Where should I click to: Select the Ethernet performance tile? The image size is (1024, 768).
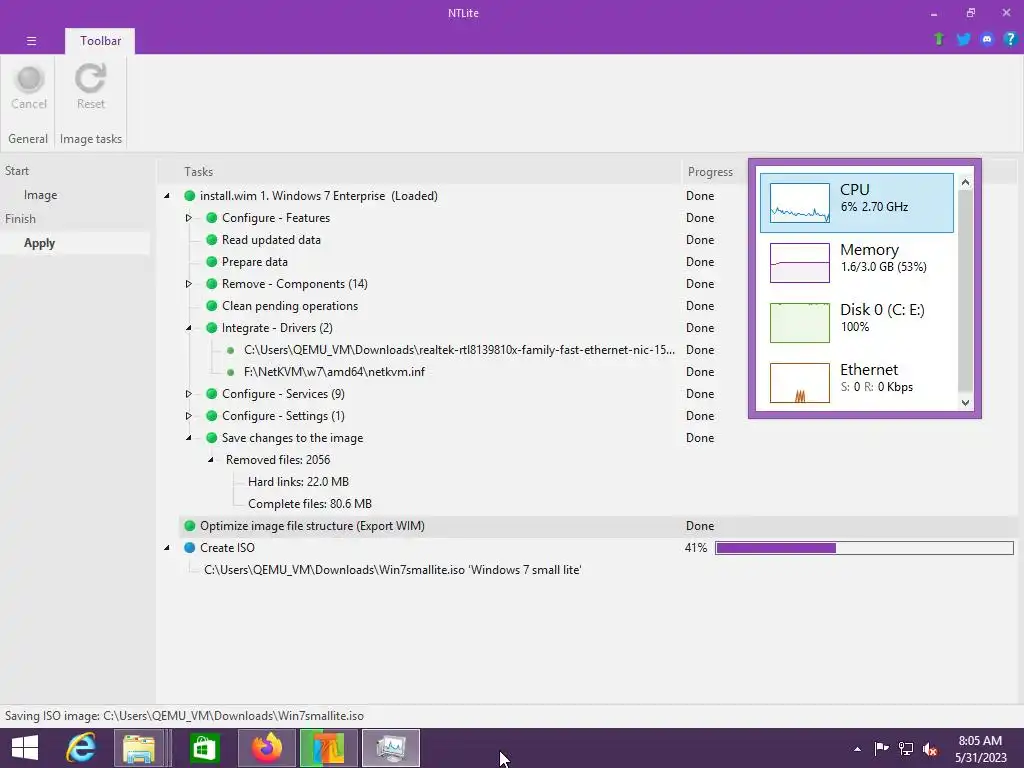point(857,383)
